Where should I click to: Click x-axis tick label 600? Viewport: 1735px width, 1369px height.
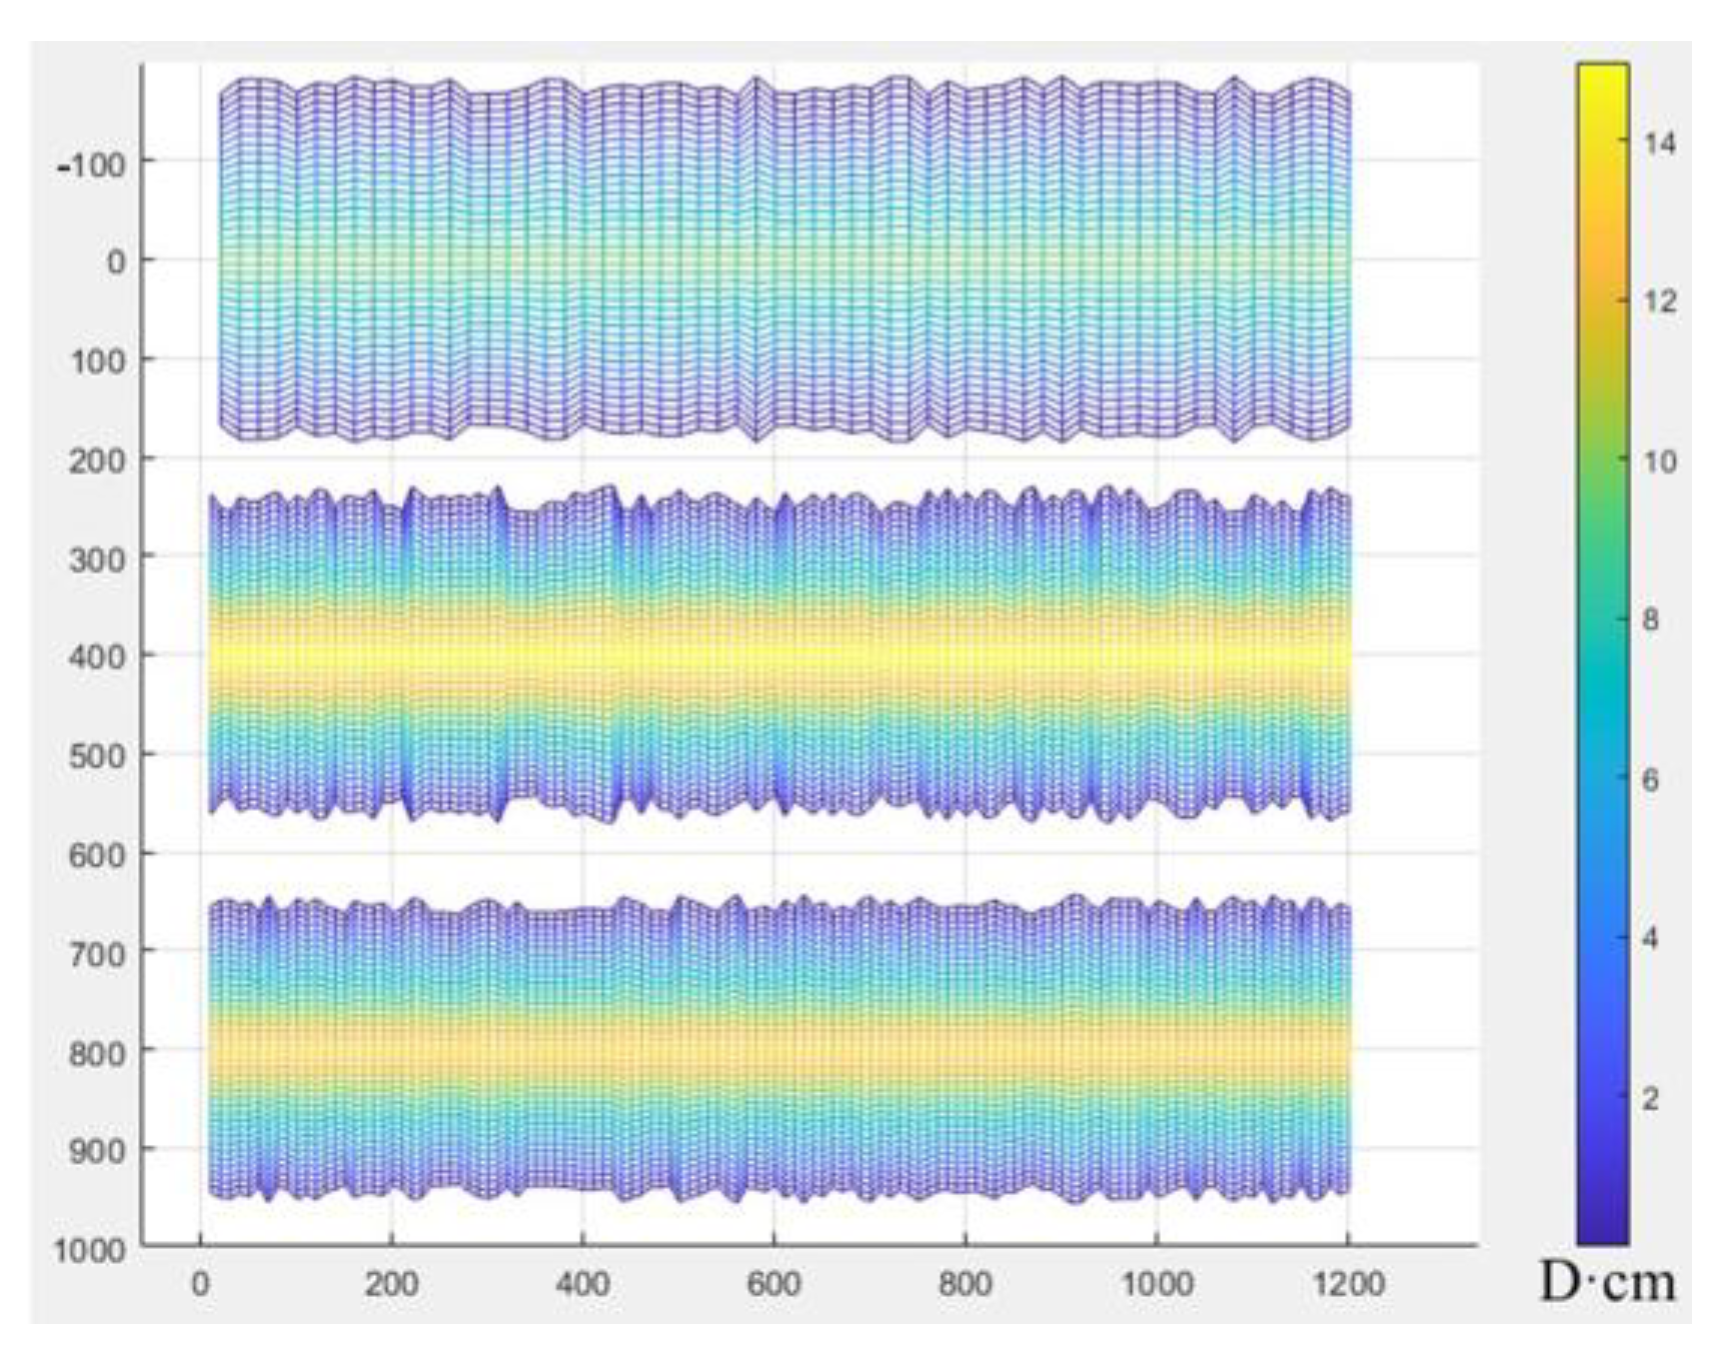pos(773,1285)
